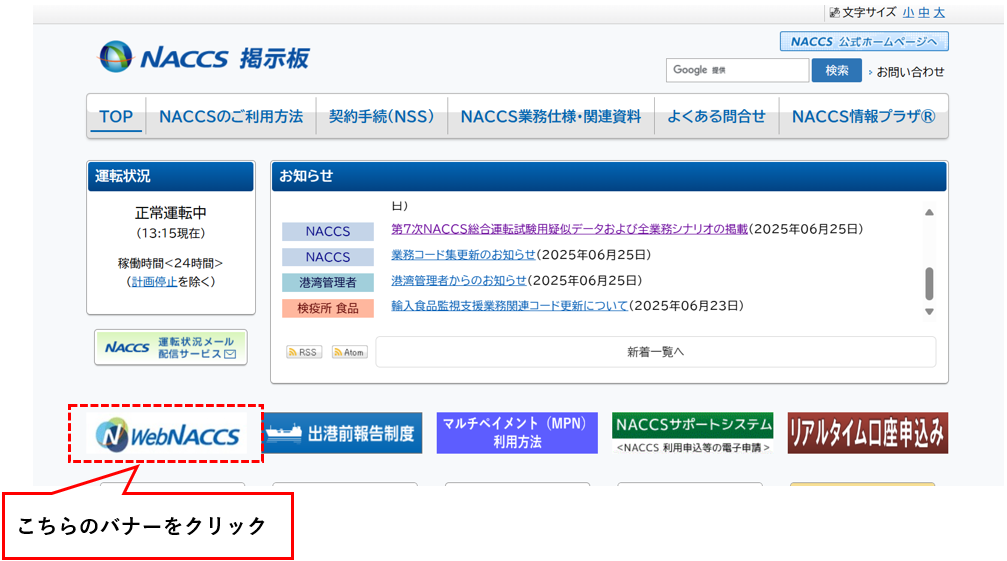Click the 検索 search button
This screenshot has height=561, width=1007.
coord(837,70)
